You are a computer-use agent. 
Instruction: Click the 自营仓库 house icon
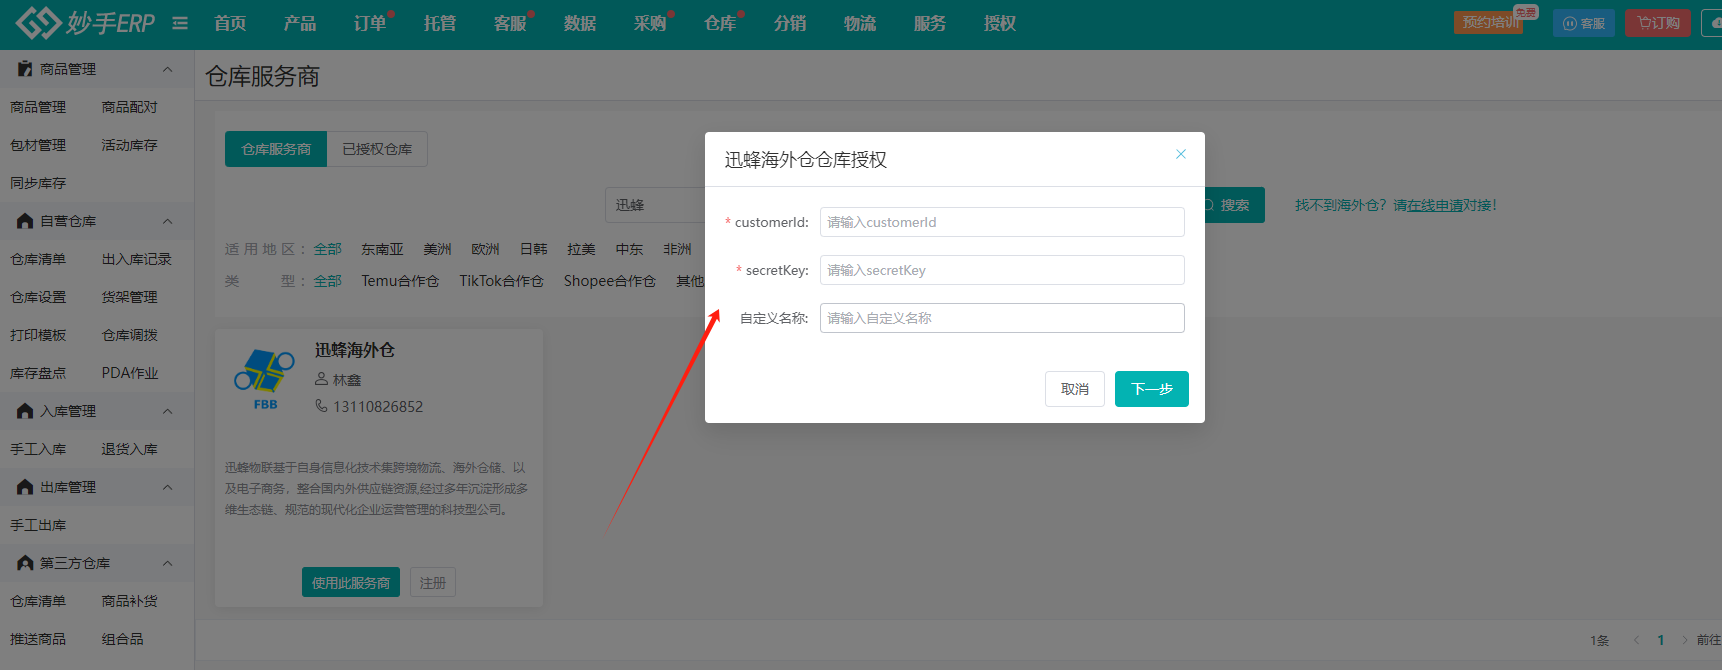coord(25,221)
